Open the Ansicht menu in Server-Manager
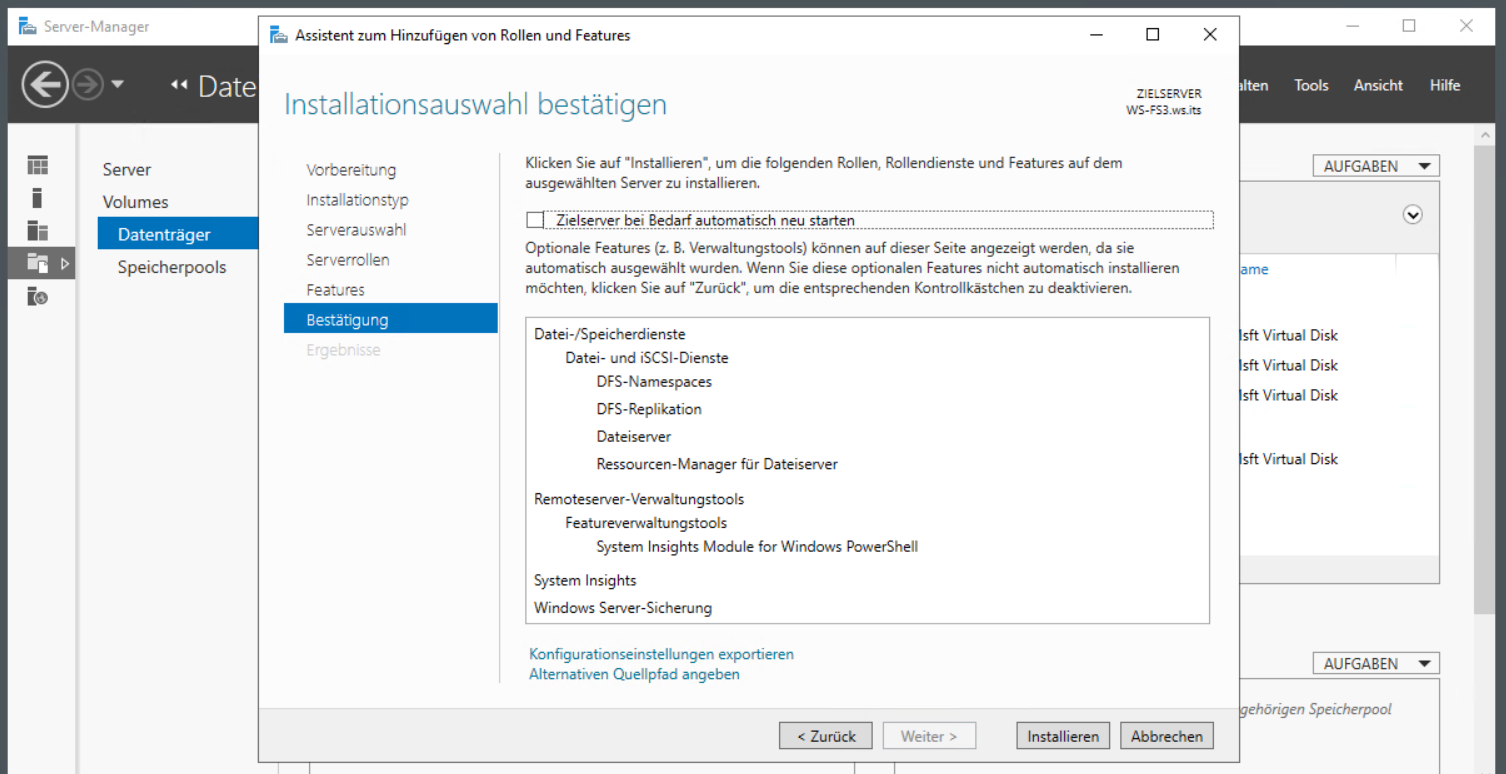This screenshot has height=774, width=1506. coord(1378,85)
